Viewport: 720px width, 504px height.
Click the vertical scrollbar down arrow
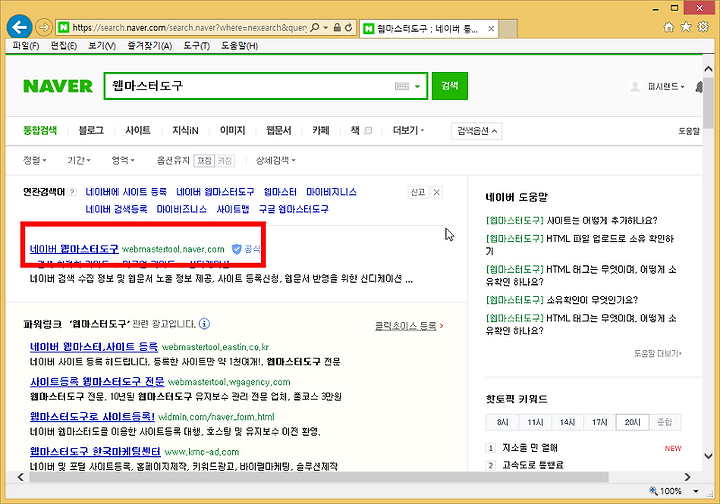coord(708,456)
